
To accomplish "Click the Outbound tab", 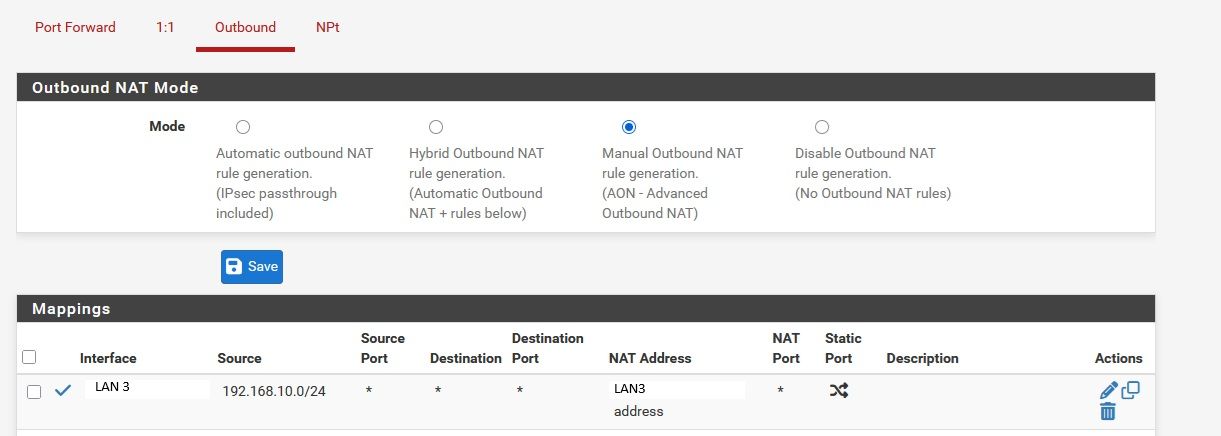I will tap(245, 27).
